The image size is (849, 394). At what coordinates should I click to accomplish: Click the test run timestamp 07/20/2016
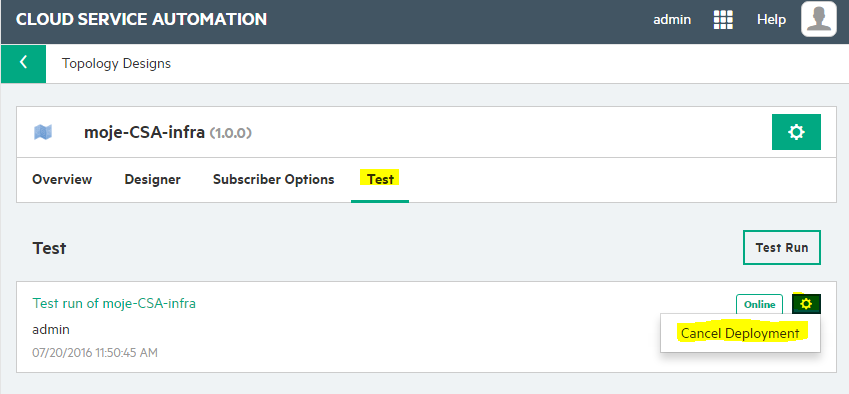[x=95, y=353]
